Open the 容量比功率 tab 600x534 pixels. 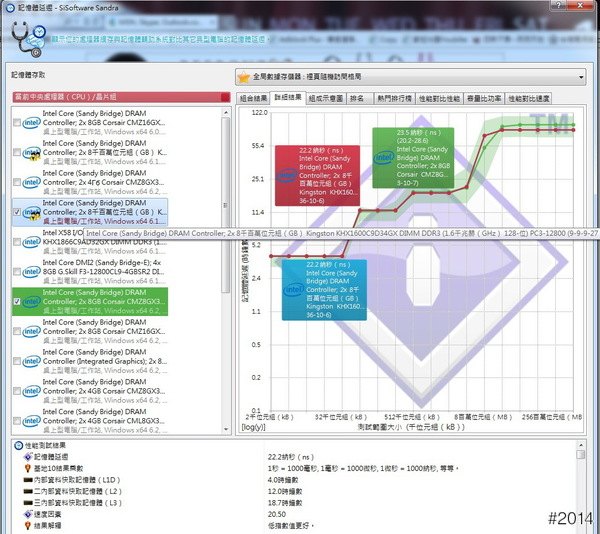click(x=484, y=99)
